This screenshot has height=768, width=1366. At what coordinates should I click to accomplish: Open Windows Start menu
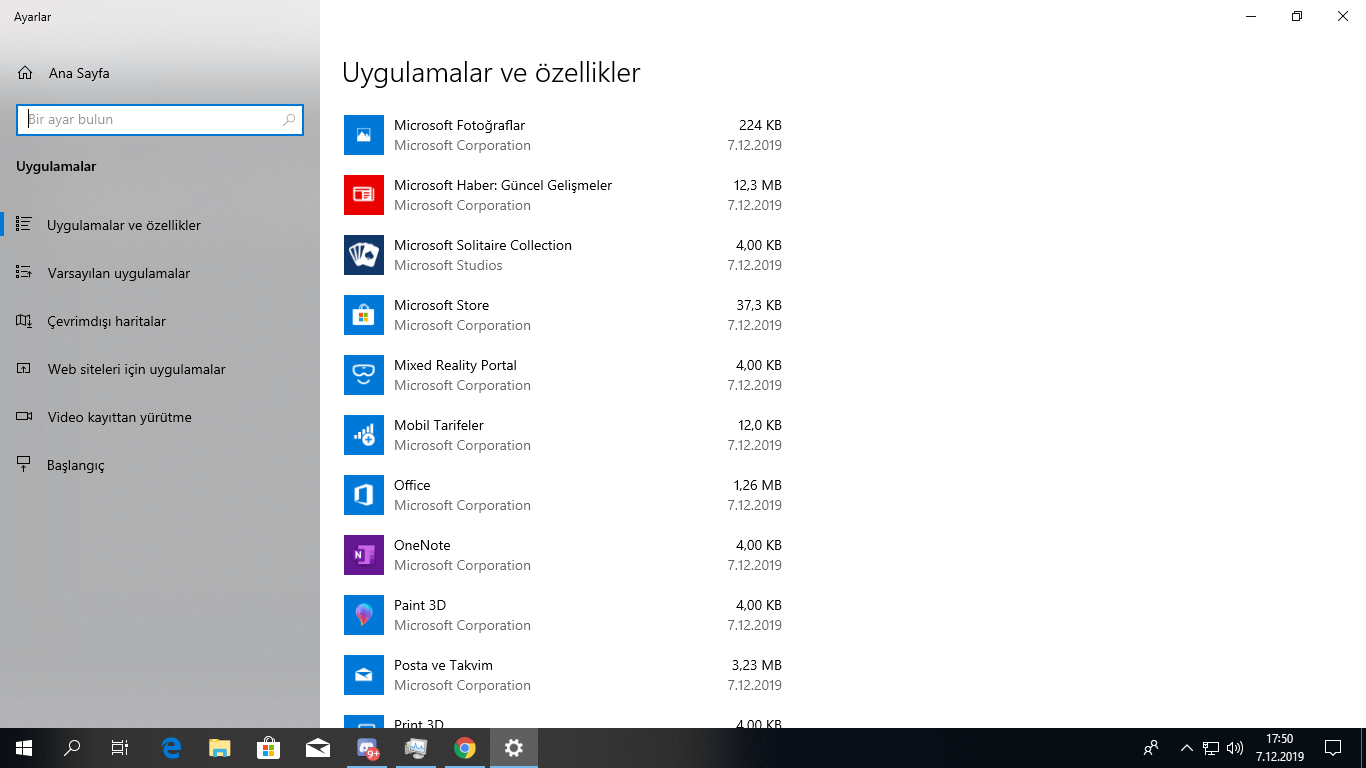(24, 748)
